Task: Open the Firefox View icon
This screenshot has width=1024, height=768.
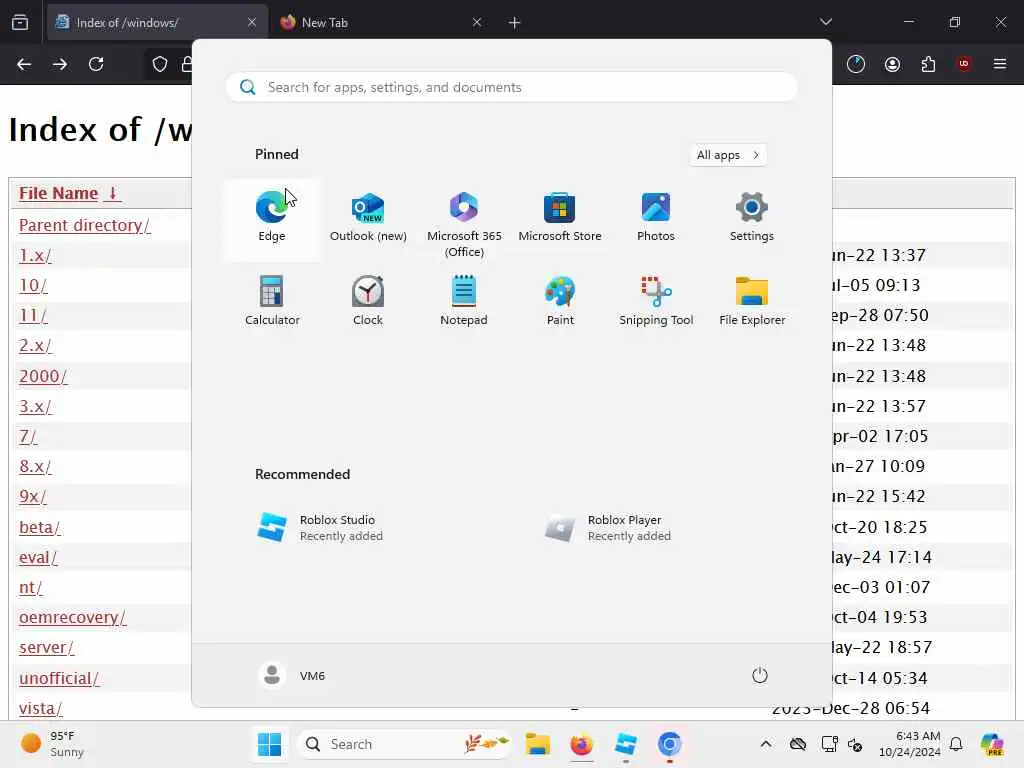Action: 20,22
